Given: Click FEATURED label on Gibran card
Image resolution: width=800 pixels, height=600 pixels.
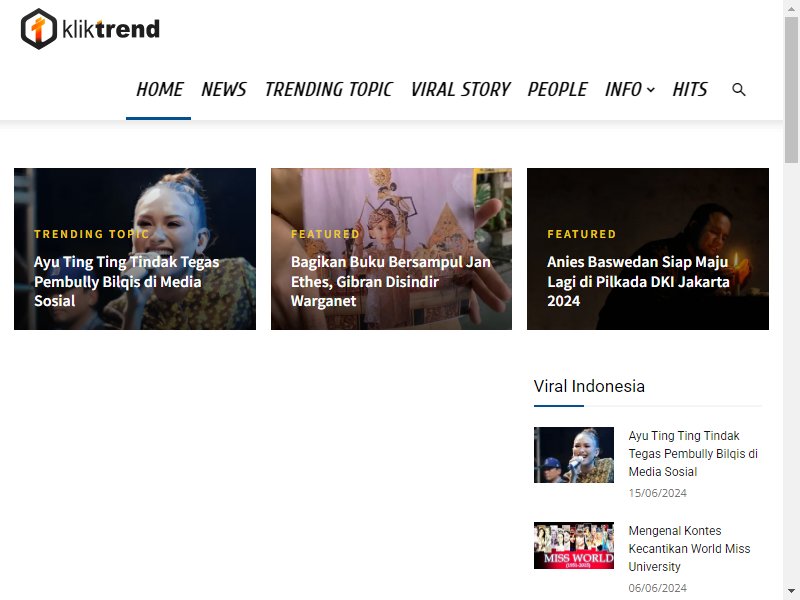Looking at the screenshot, I should point(325,234).
